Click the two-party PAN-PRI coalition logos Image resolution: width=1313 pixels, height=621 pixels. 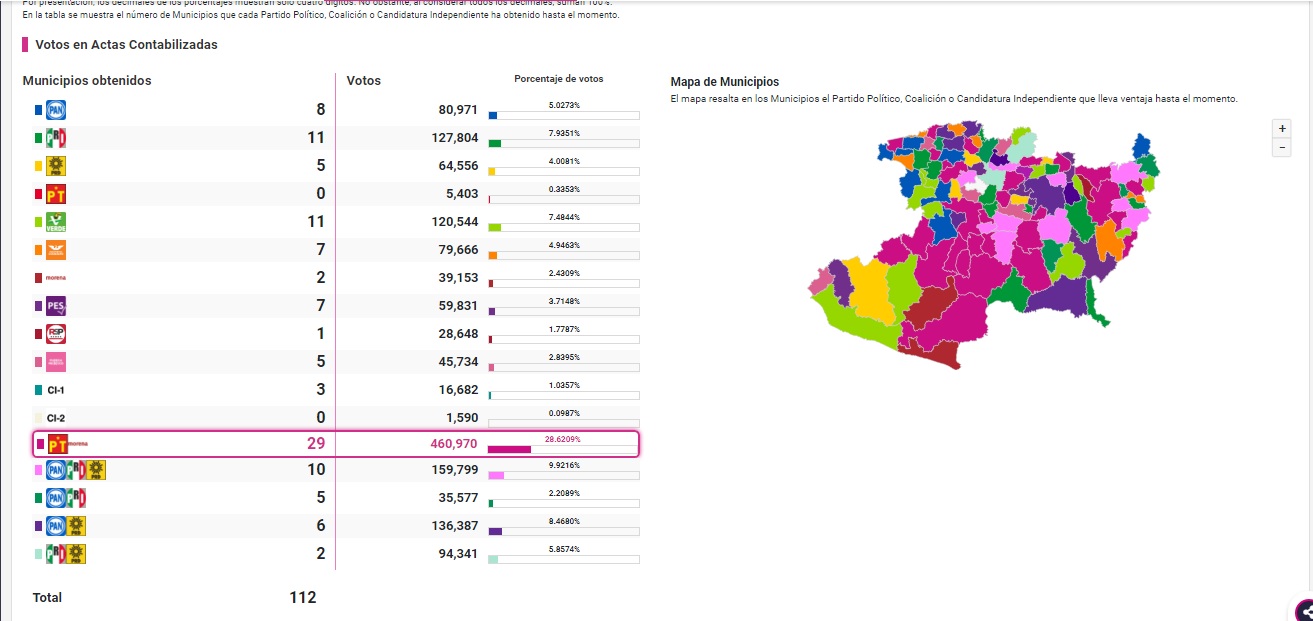point(66,498)
